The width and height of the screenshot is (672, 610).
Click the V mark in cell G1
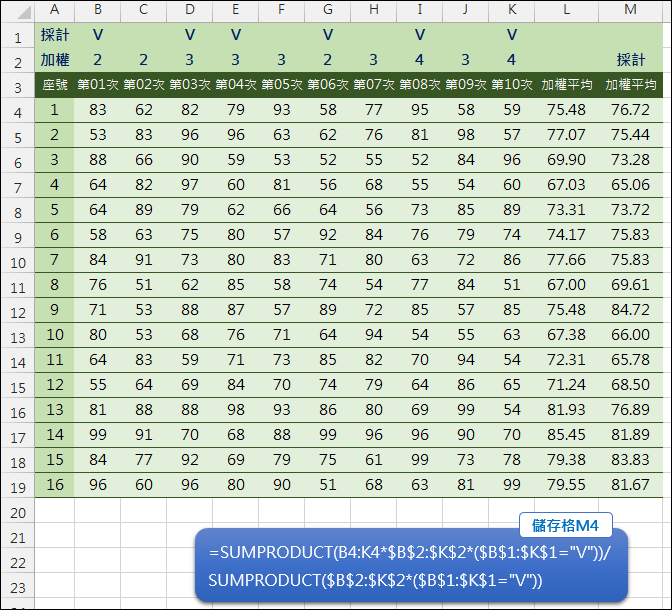328,35
